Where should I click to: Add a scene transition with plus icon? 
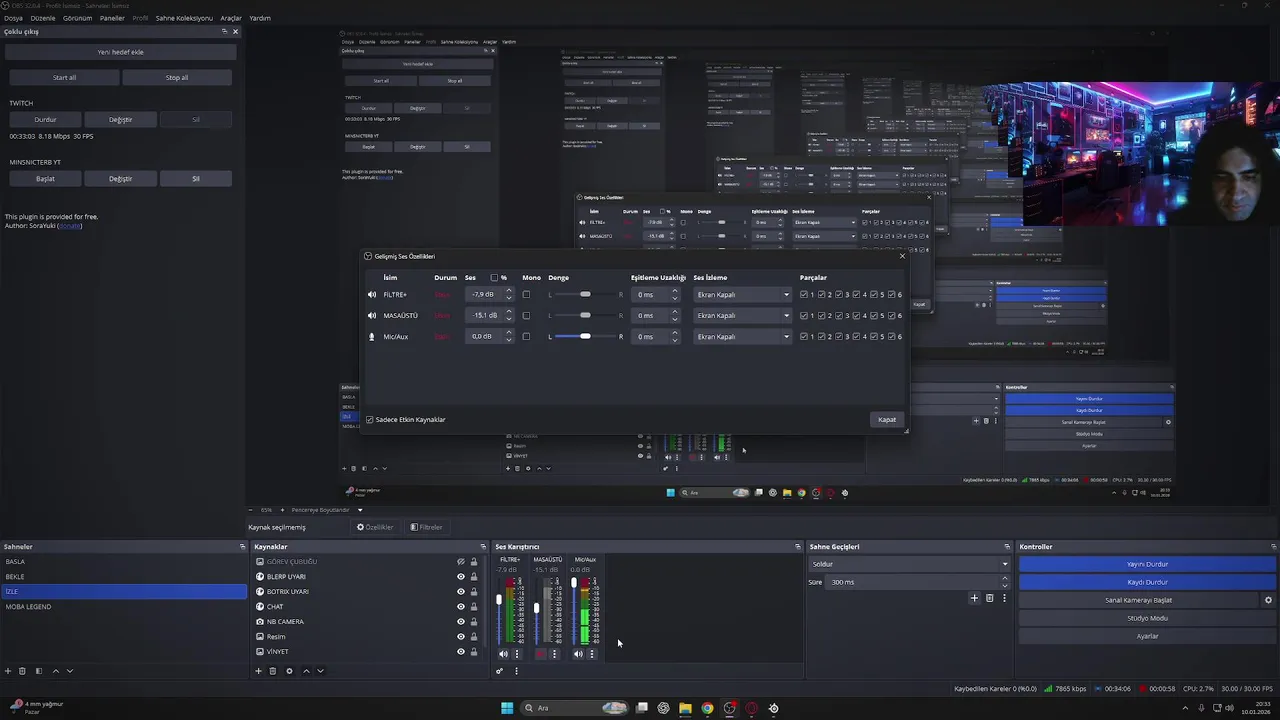coord(974,598)
